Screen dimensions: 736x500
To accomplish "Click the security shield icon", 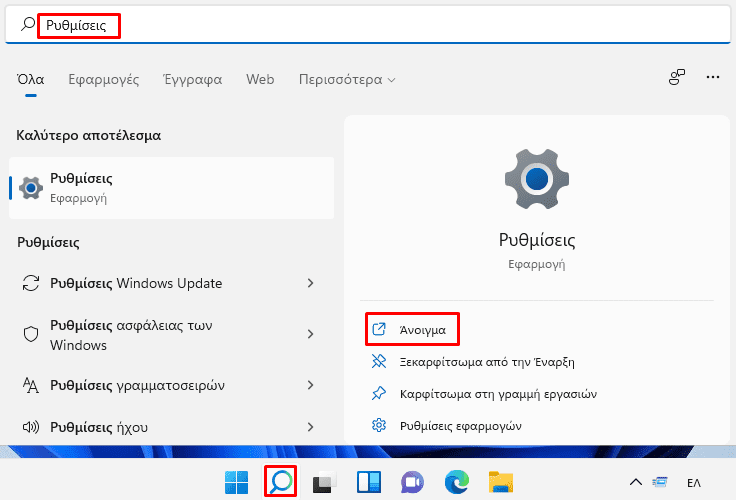I will (31, 334).
